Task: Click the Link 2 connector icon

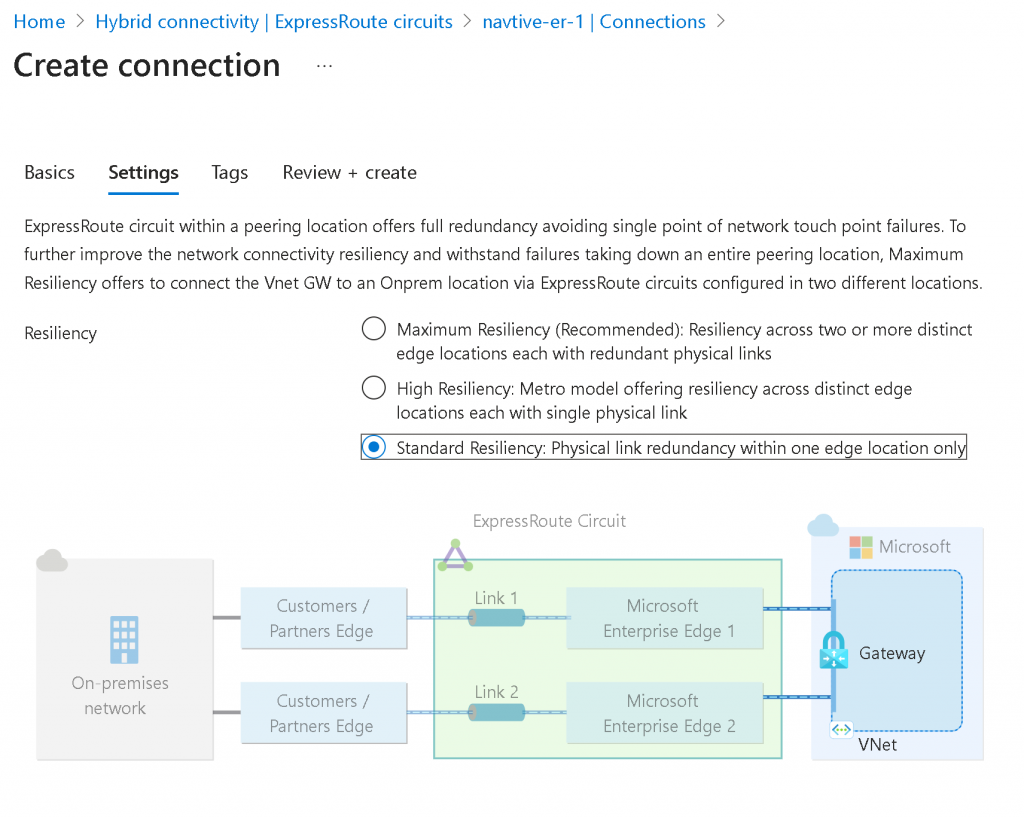Action: (497, 712)
